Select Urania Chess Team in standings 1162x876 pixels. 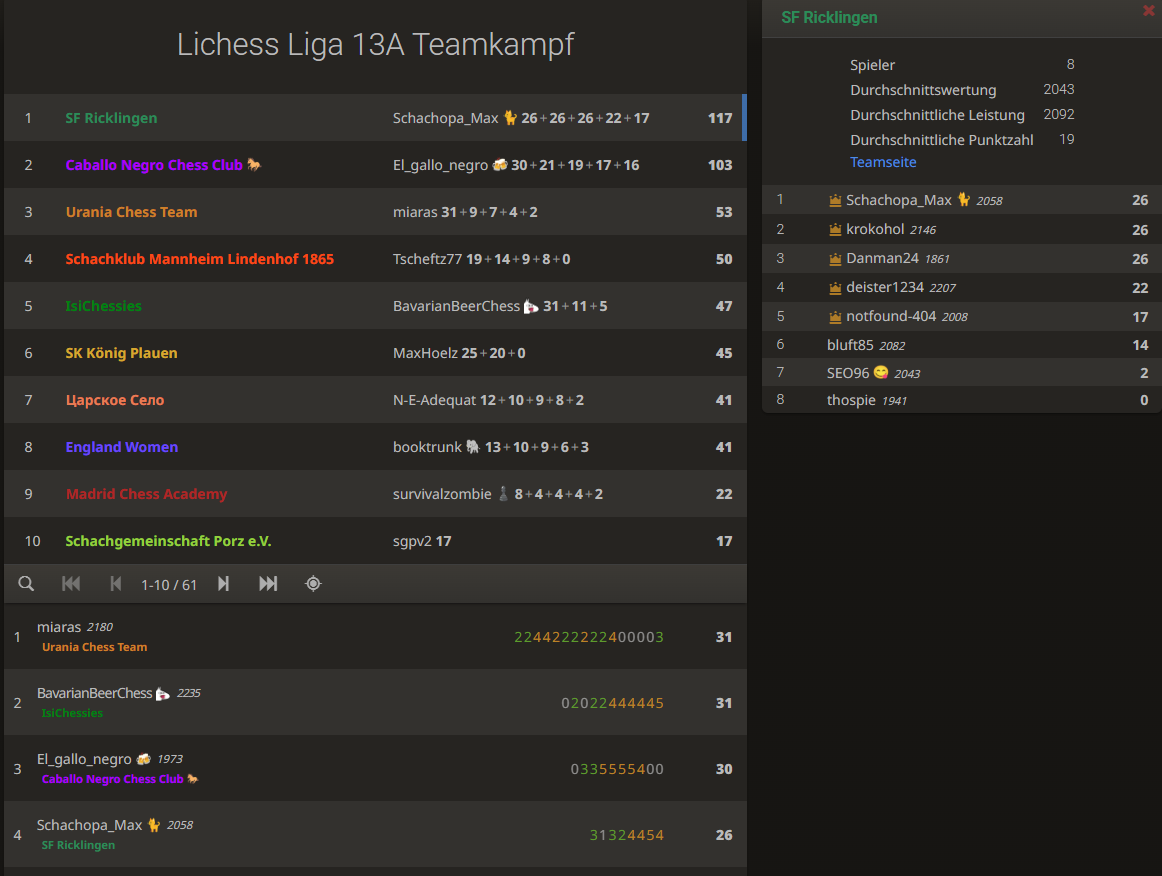[x=131, y=212]
